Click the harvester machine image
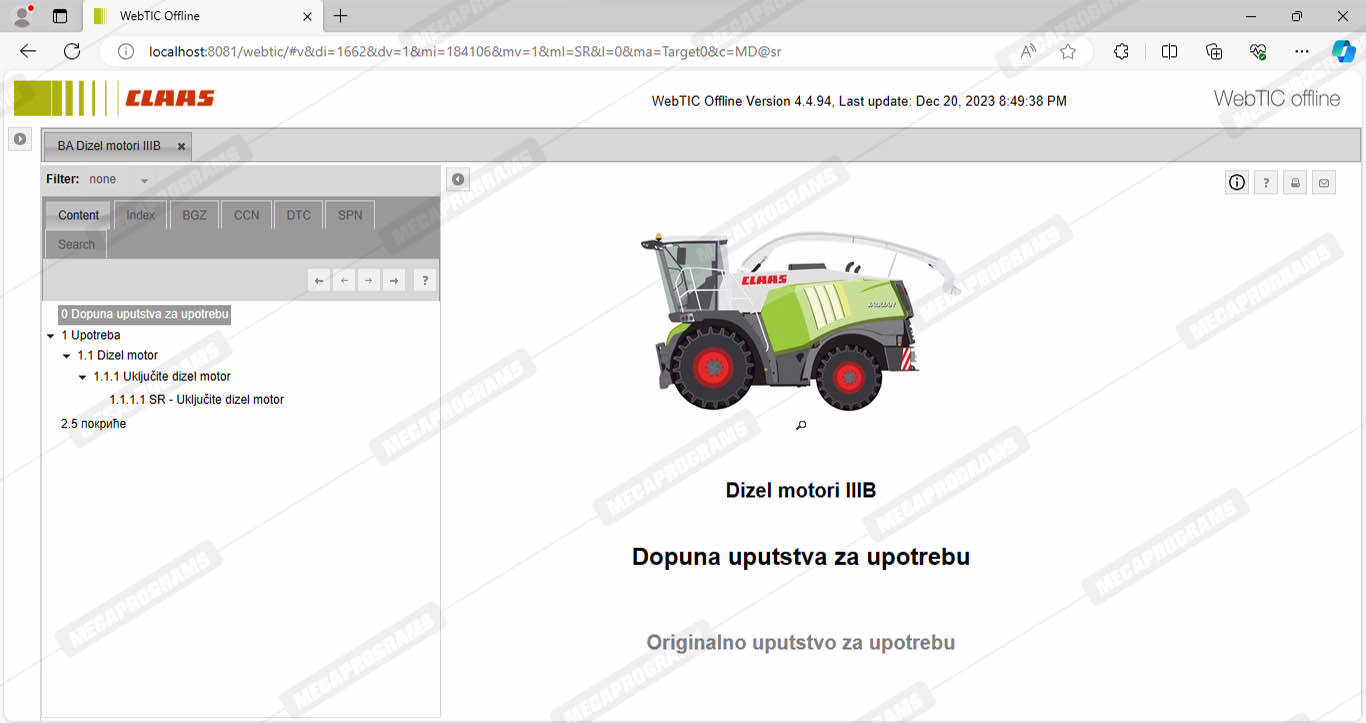Image resolution: width=1366 pixels, height=723 pixels. point(790,320)
